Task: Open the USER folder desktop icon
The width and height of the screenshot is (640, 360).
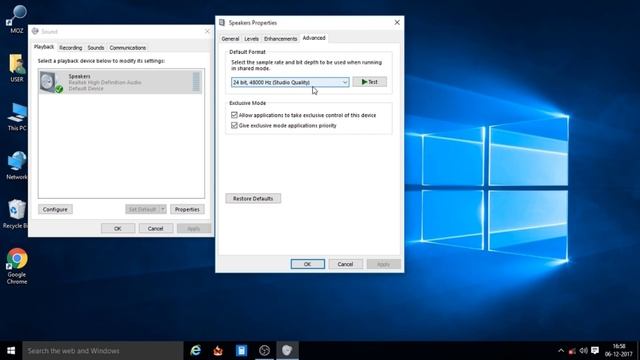Action: pos(16,67)
